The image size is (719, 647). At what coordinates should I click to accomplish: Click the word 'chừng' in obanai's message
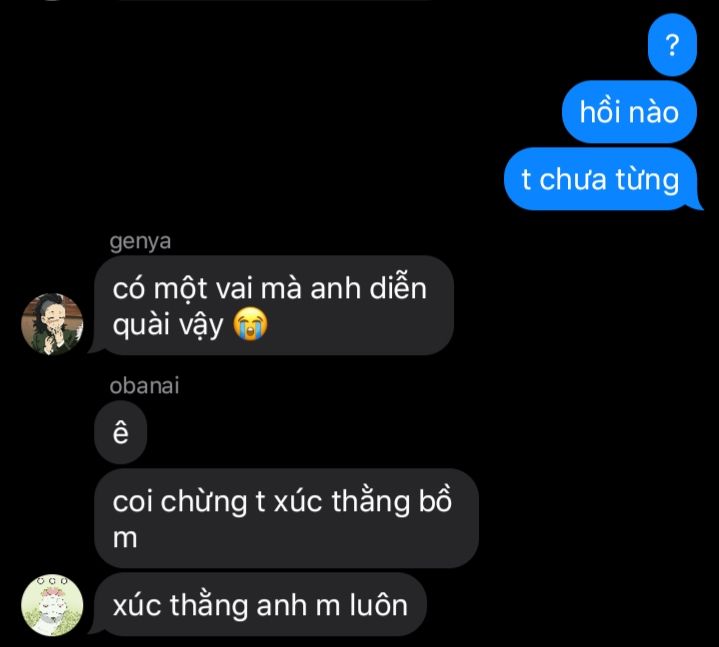click(x=204, y=502)
